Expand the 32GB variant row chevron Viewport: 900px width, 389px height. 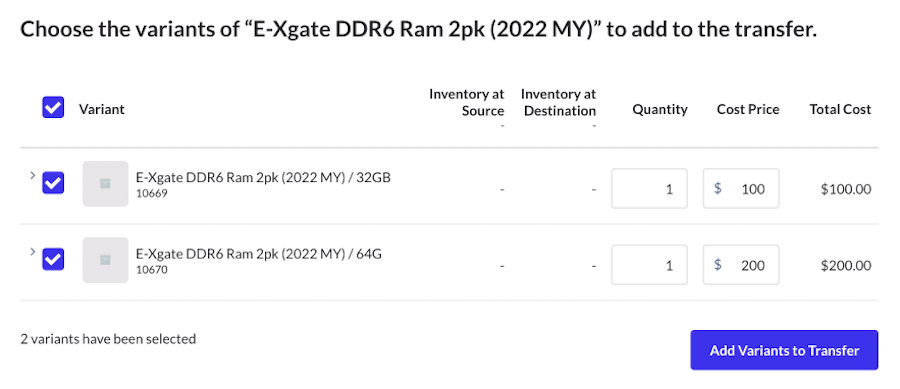click(33, 176)
